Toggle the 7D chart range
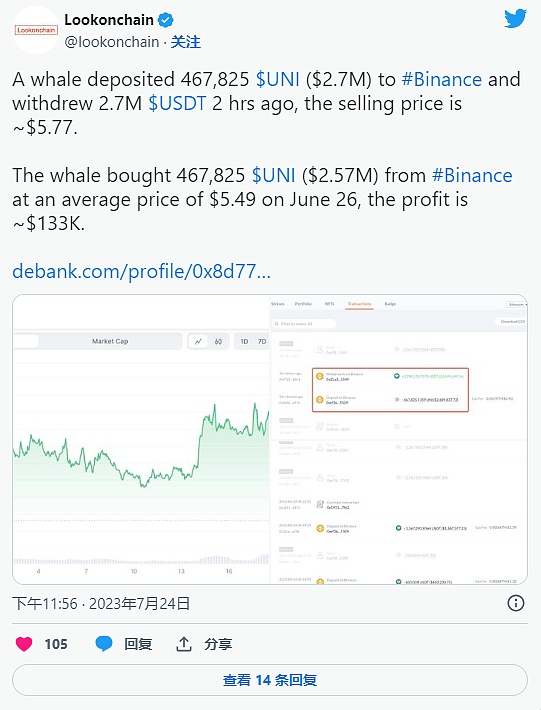 (262, 341)
